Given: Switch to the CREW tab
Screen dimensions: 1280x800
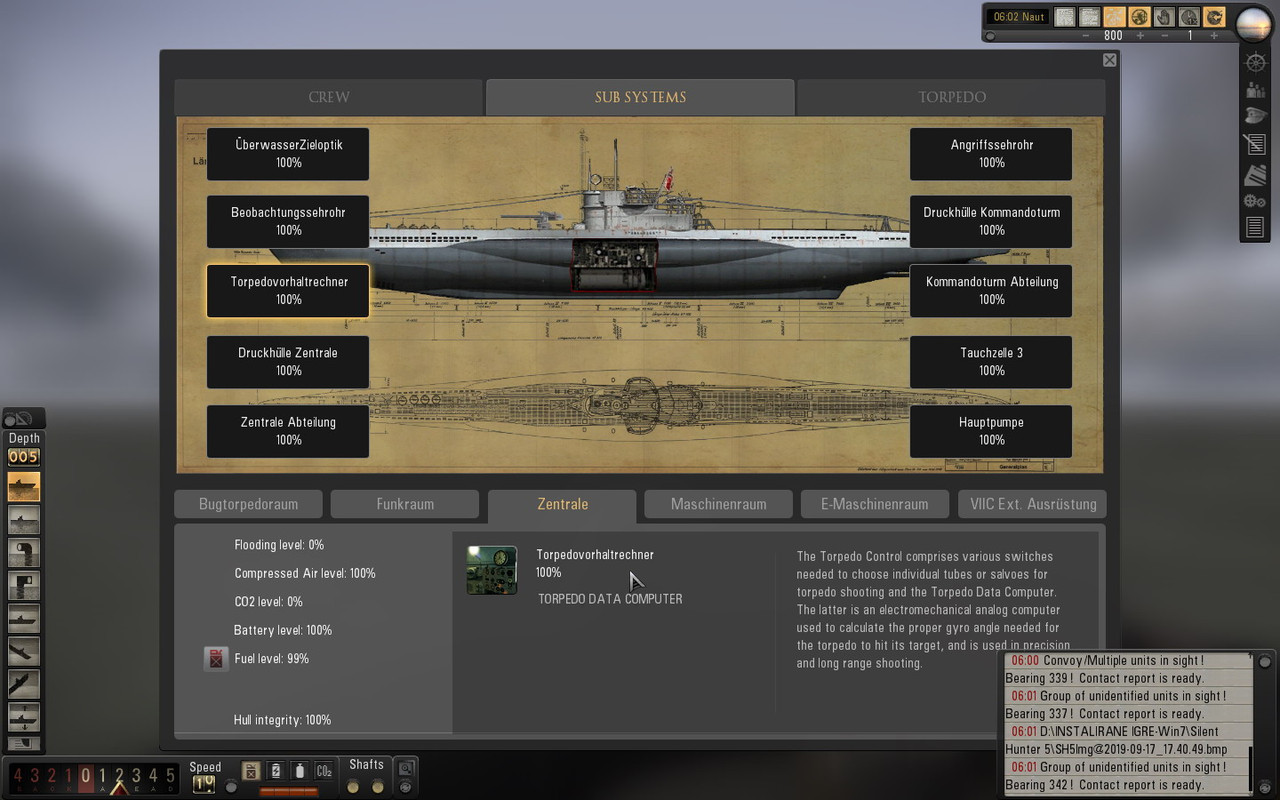Looking at the screenshot, I should [329, 97].
